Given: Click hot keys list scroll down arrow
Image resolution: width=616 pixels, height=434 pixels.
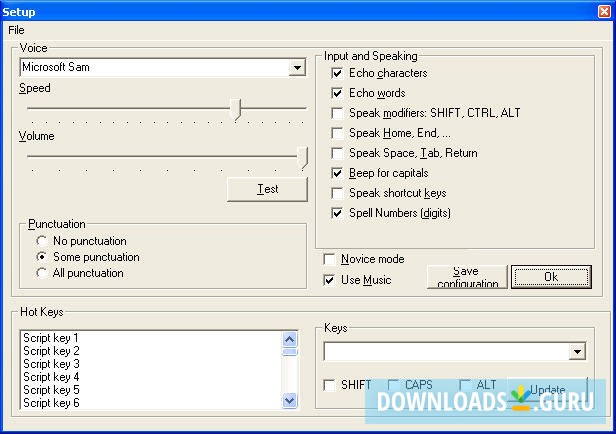Looking at the screenshot, I should [x=290, y=401].
